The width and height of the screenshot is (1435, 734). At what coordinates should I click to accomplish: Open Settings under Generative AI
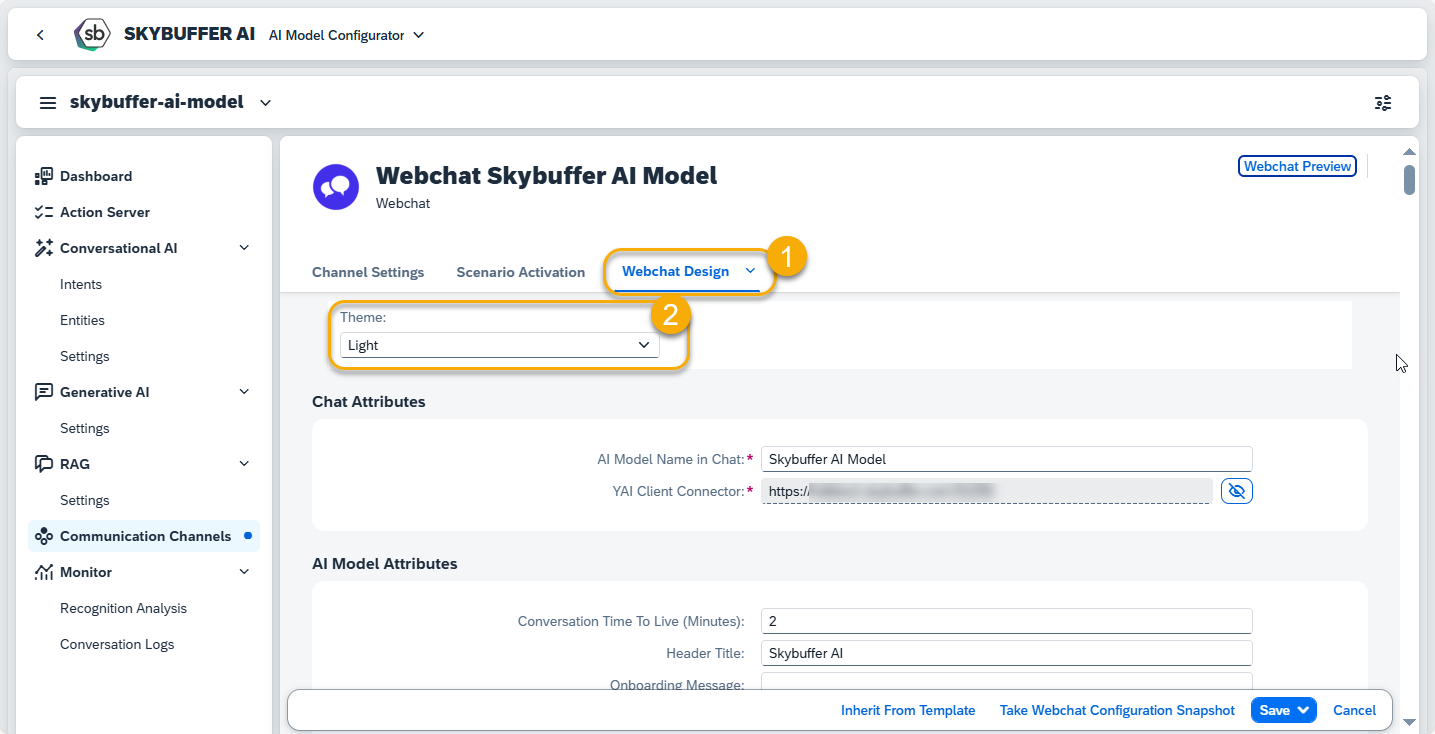(x=85, y=428)
